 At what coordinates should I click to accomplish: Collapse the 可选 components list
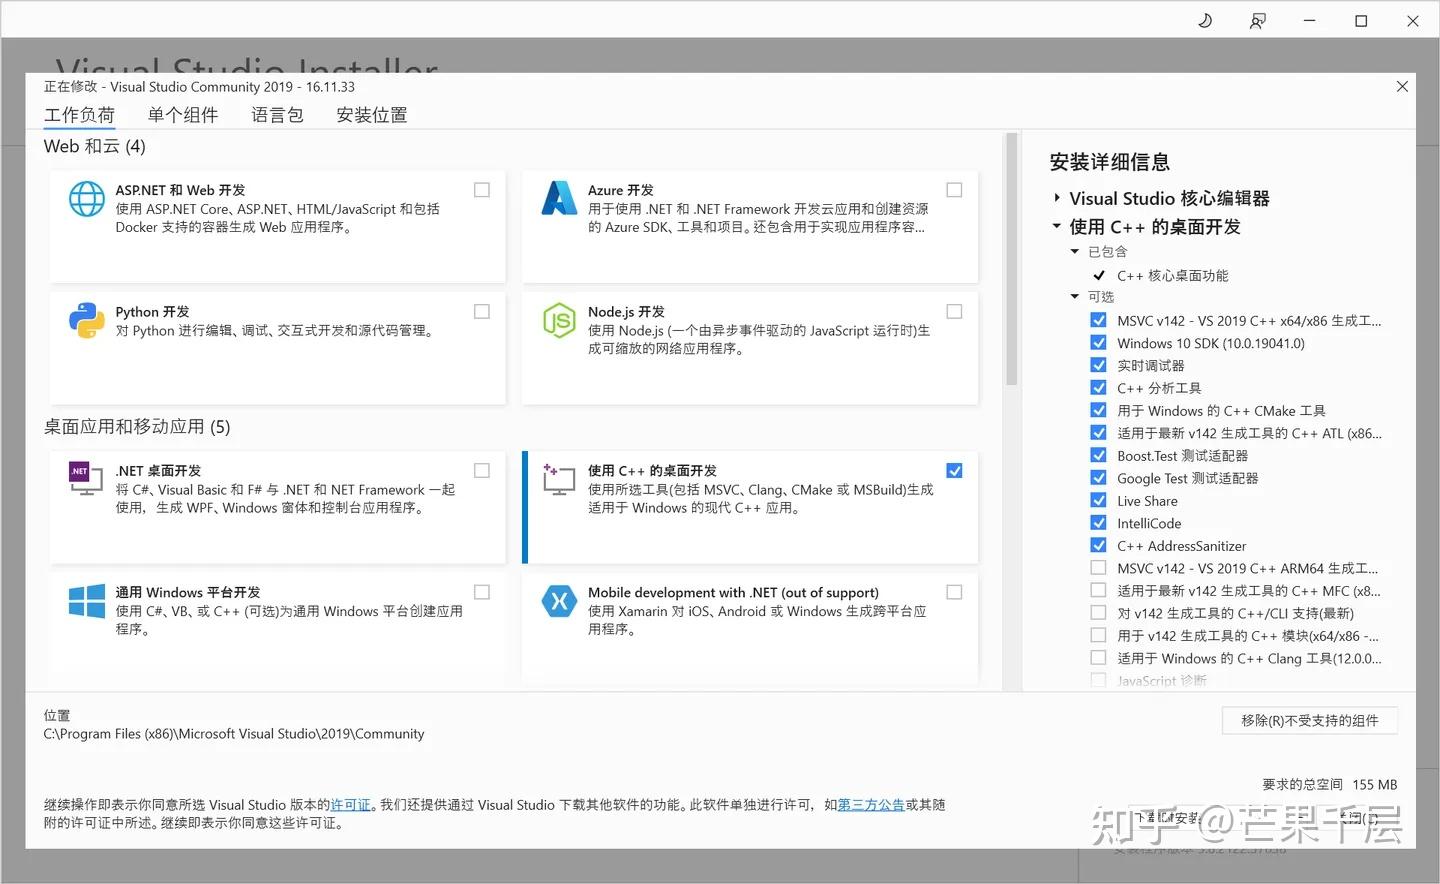pyautogui.click(x=1074, y=296)
